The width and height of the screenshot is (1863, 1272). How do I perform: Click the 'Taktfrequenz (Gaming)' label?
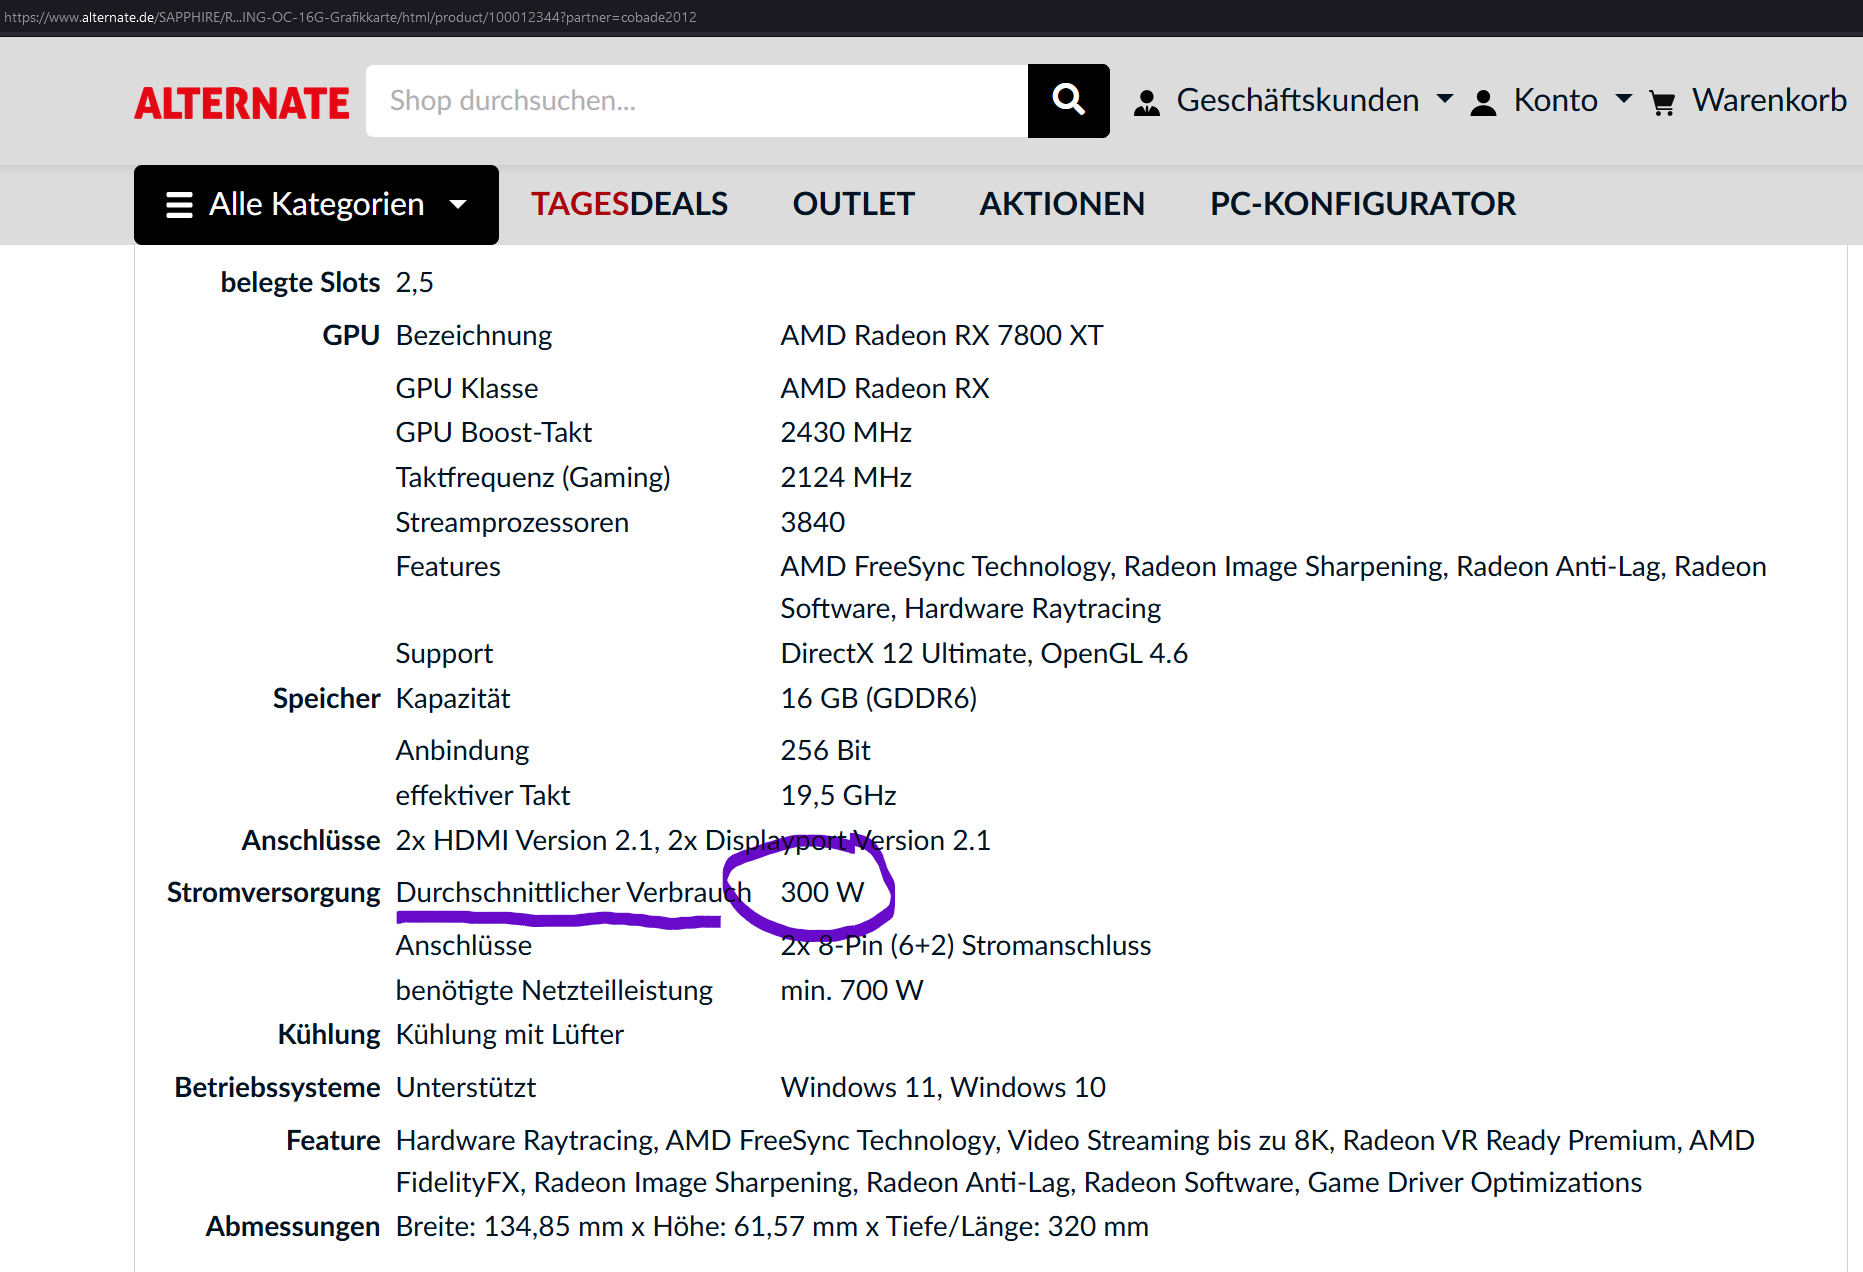coord(533,477)
